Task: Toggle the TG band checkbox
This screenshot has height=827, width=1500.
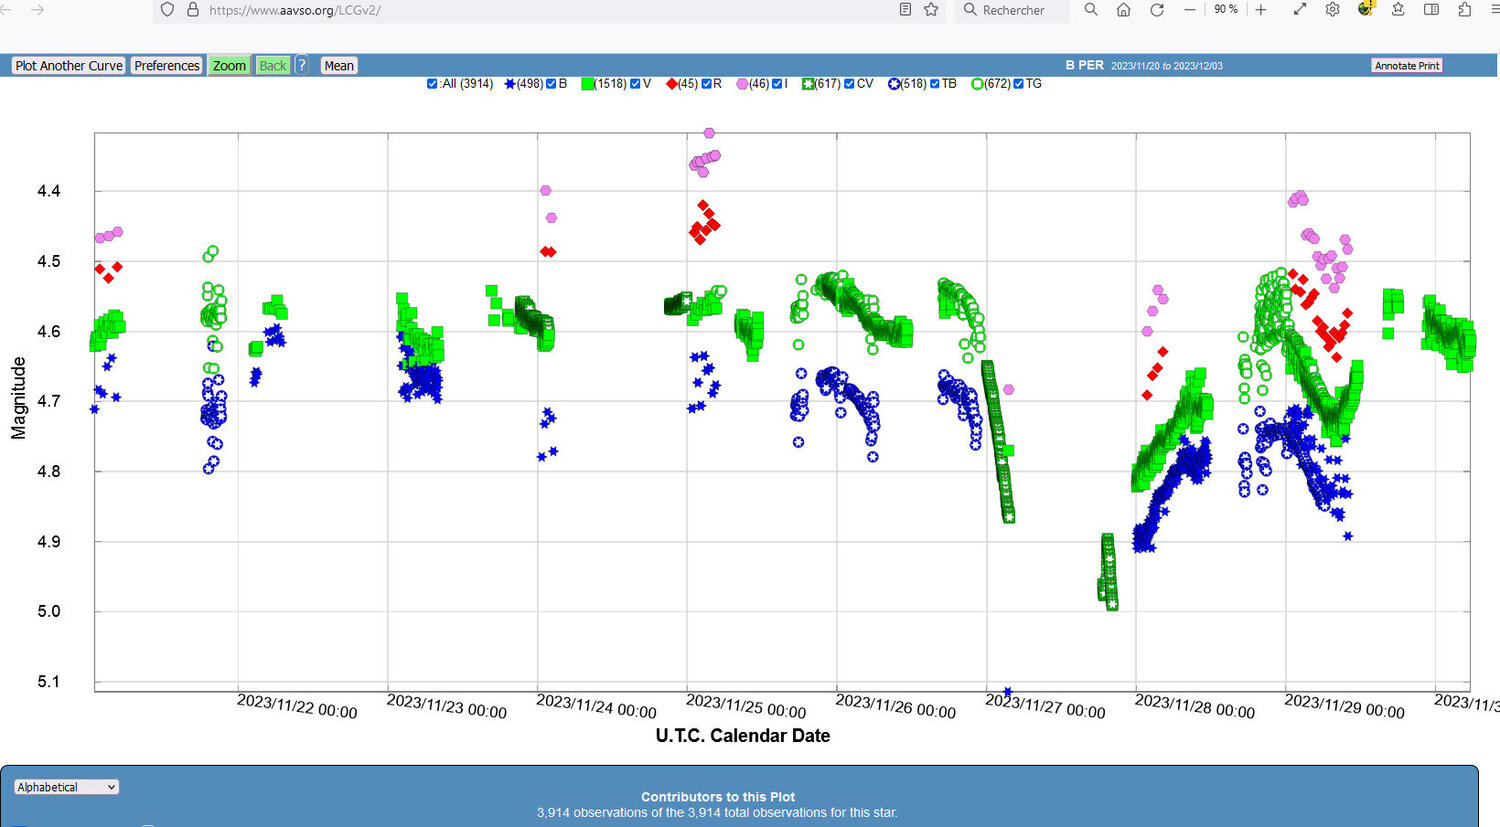Action: pos(1019,84)
